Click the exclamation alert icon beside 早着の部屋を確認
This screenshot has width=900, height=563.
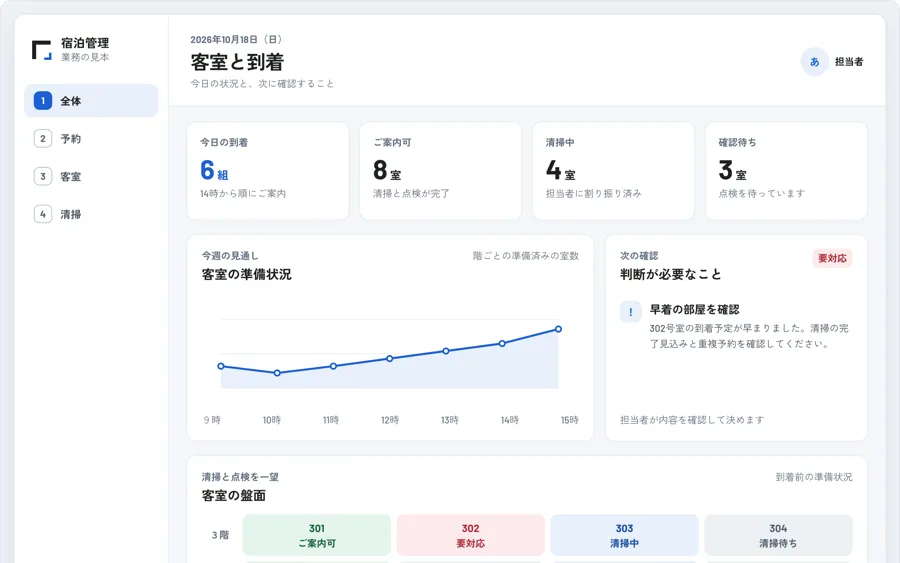coord(631,312)
